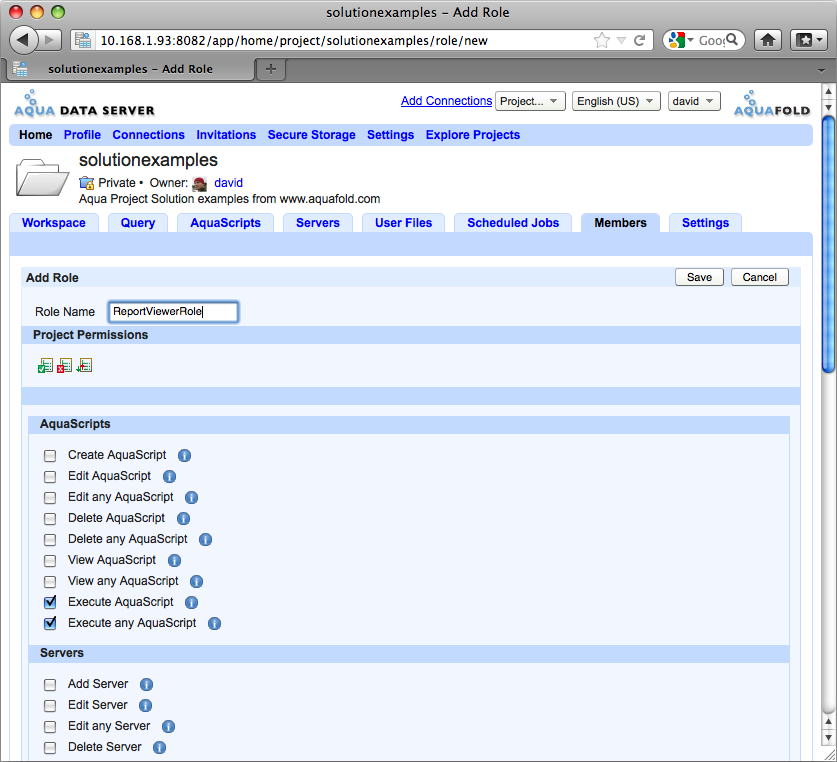Show info for Add Server permission
This screenshot has width=837, height=762.
147,685
